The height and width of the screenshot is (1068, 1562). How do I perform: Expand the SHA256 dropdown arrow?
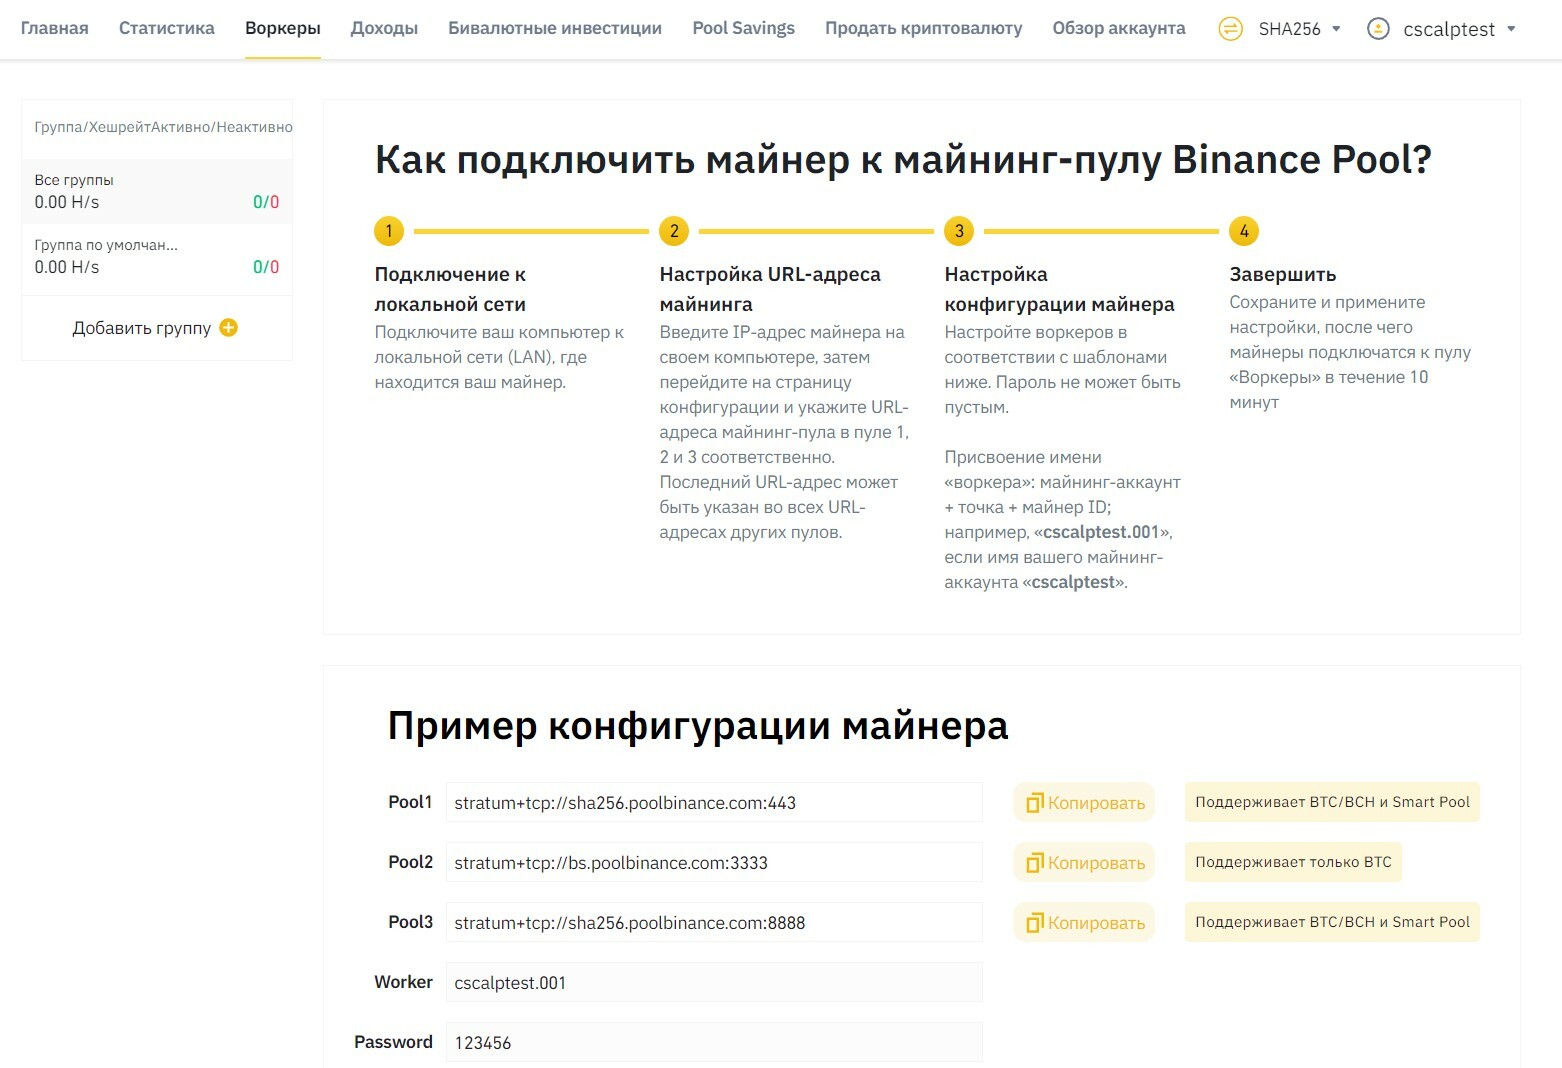point(1336,29)
